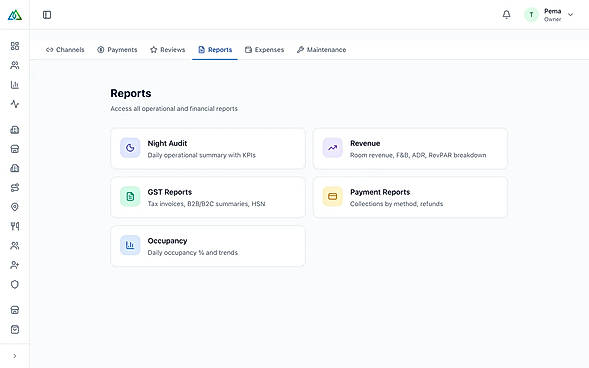Click the 'Reports' page heading
The image size is (589, 368).
(131, 94)
